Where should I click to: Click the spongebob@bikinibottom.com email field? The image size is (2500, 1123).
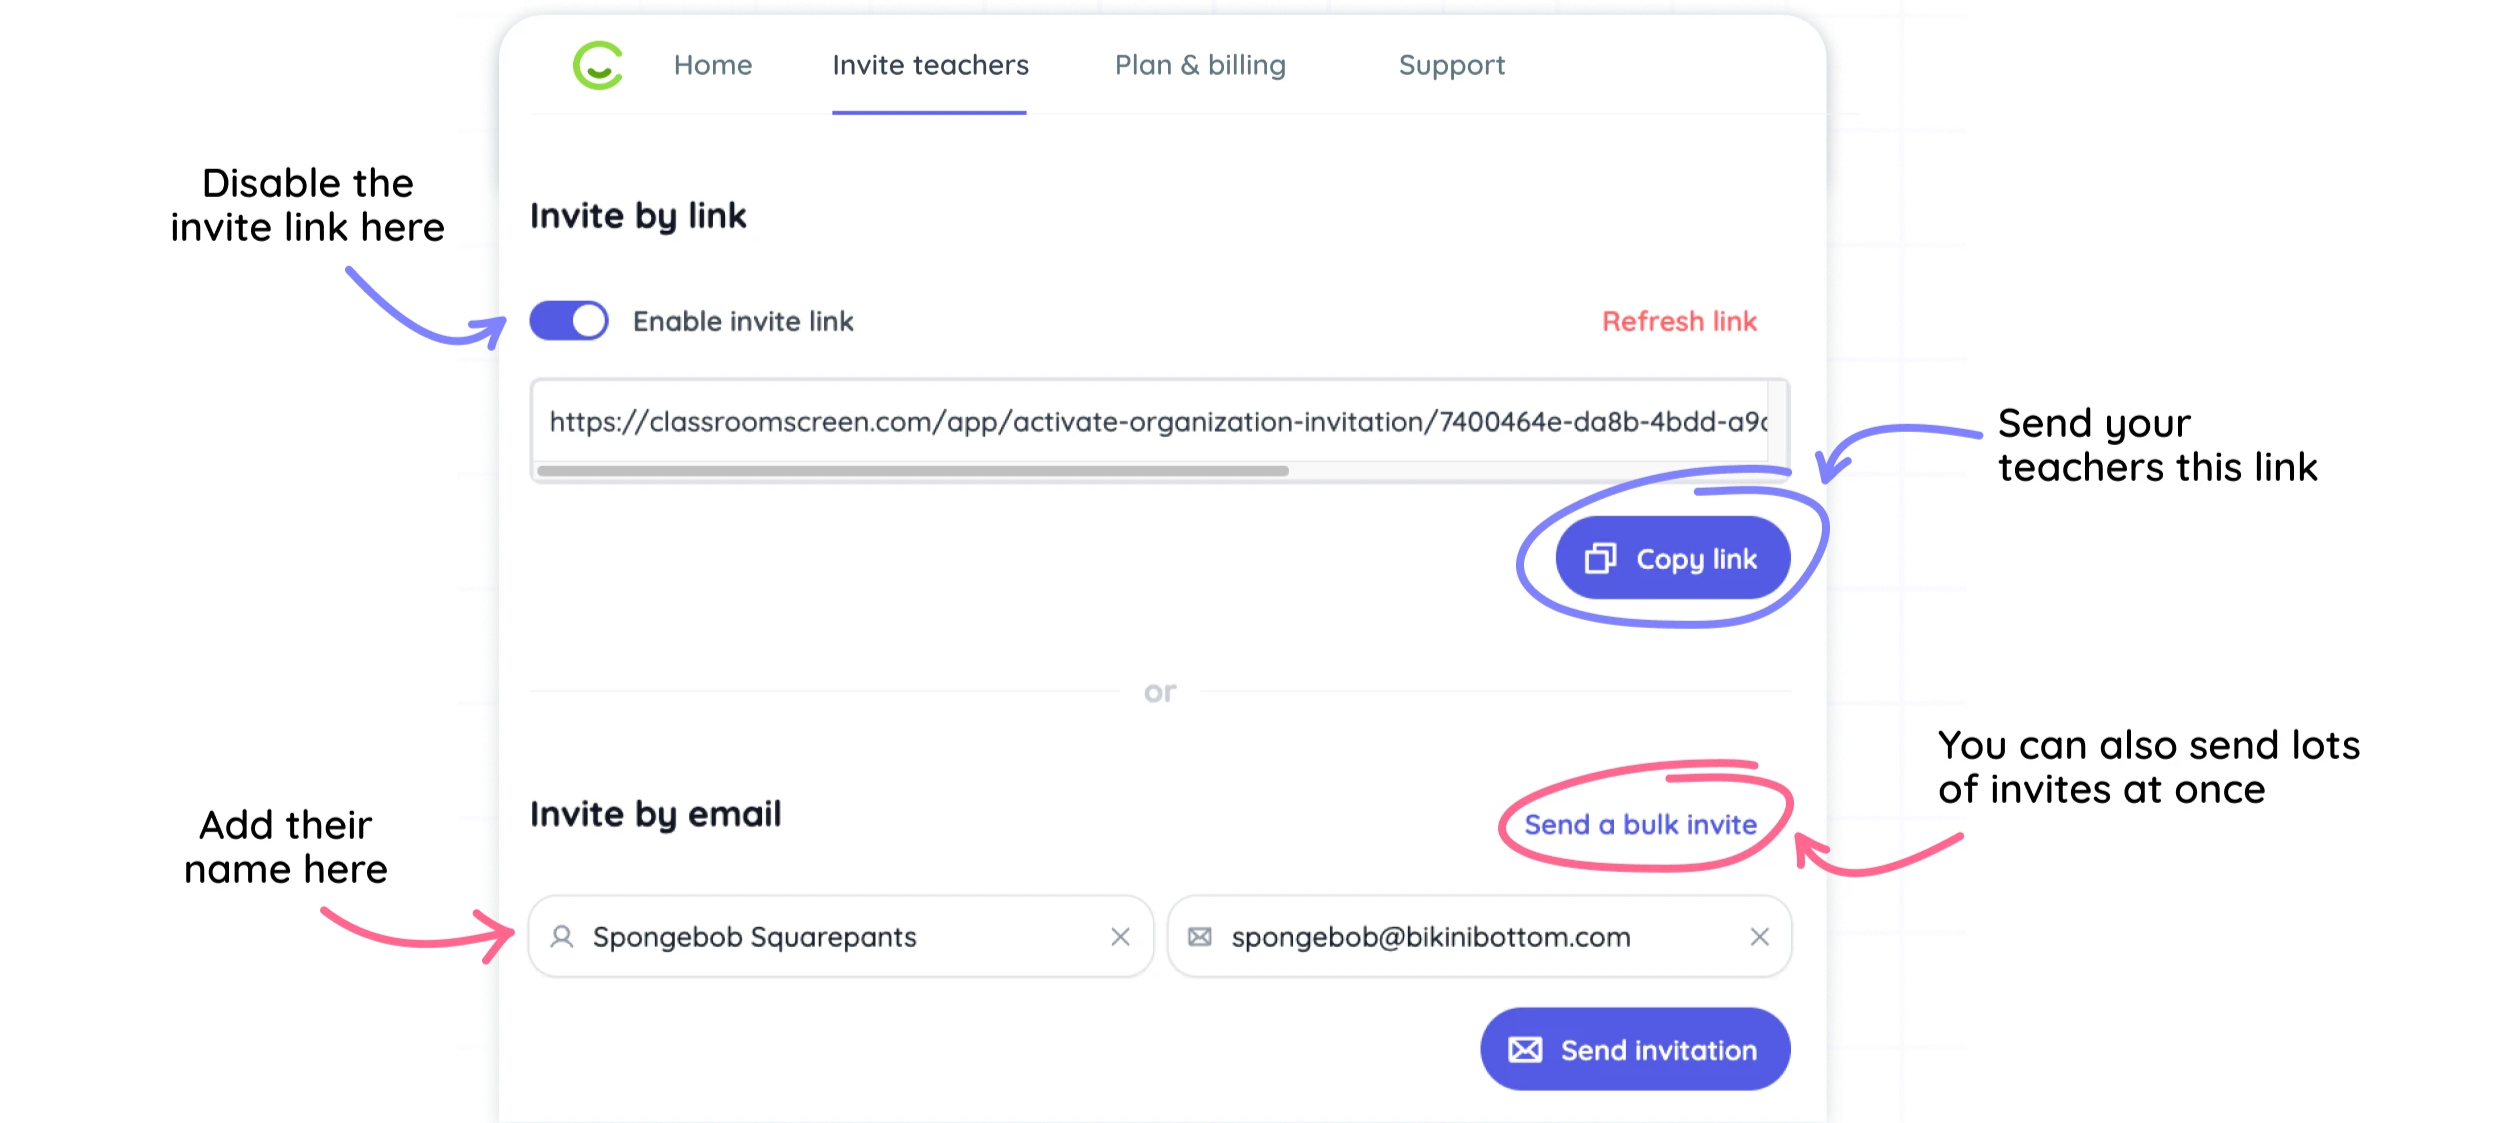click(x=1479, y=937)
